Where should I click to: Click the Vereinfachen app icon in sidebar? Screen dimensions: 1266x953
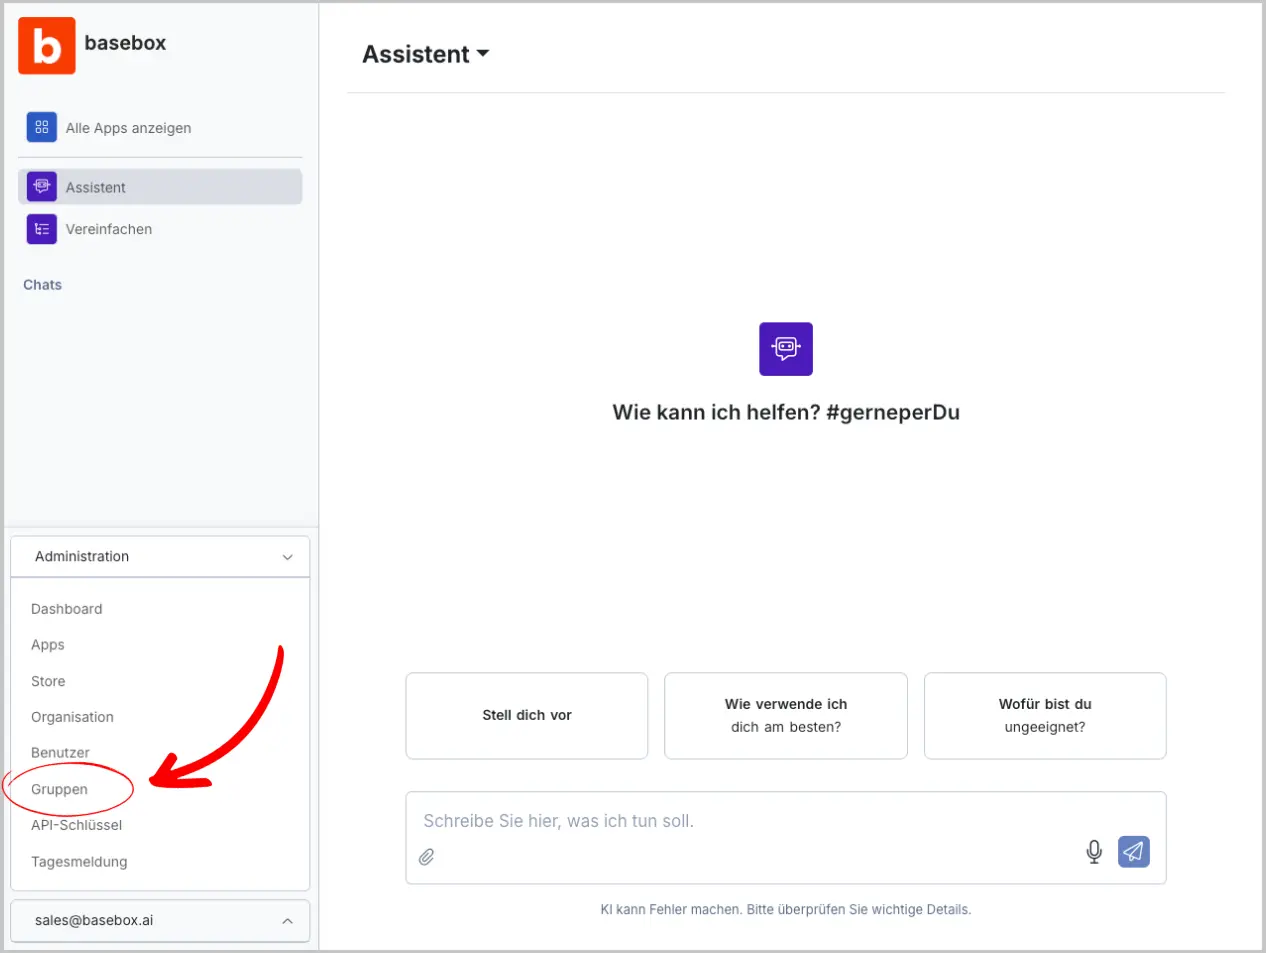[x=41, y=229]
